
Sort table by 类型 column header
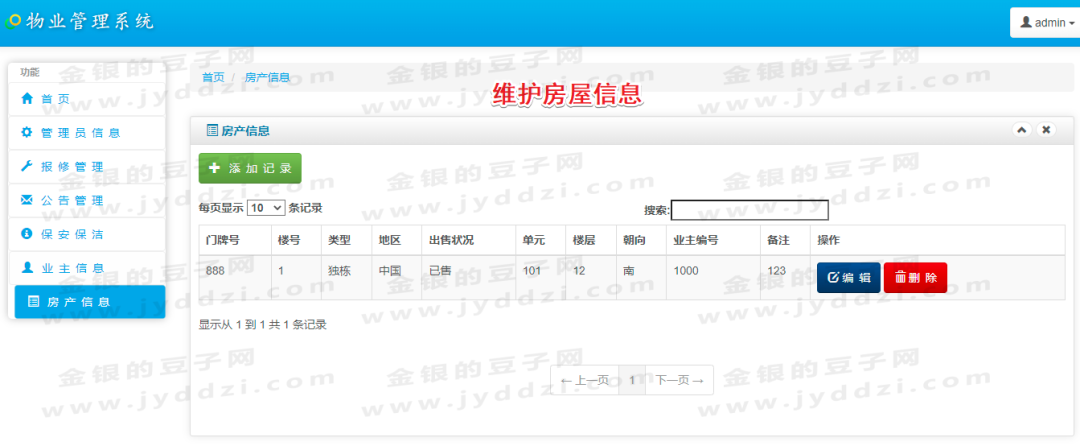tap(346, 240)
